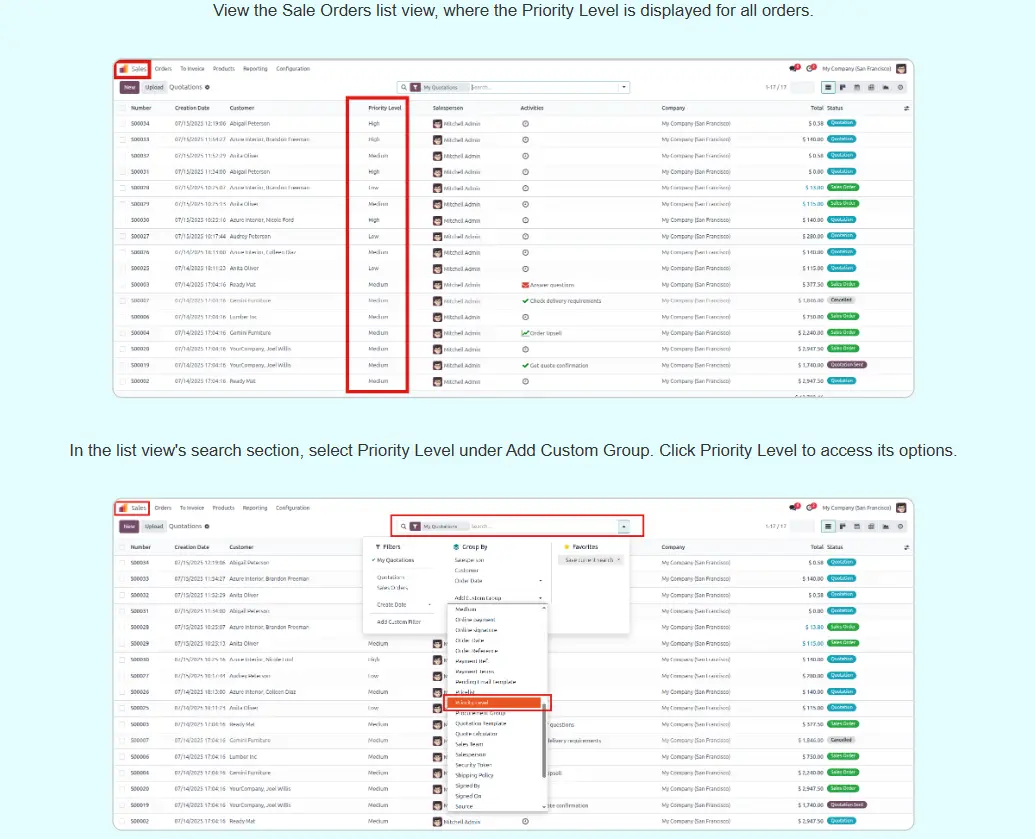This screenshot has height=839, width=1035.
Task: Select Priority Level in the custom group list
Action: [494, 702]
